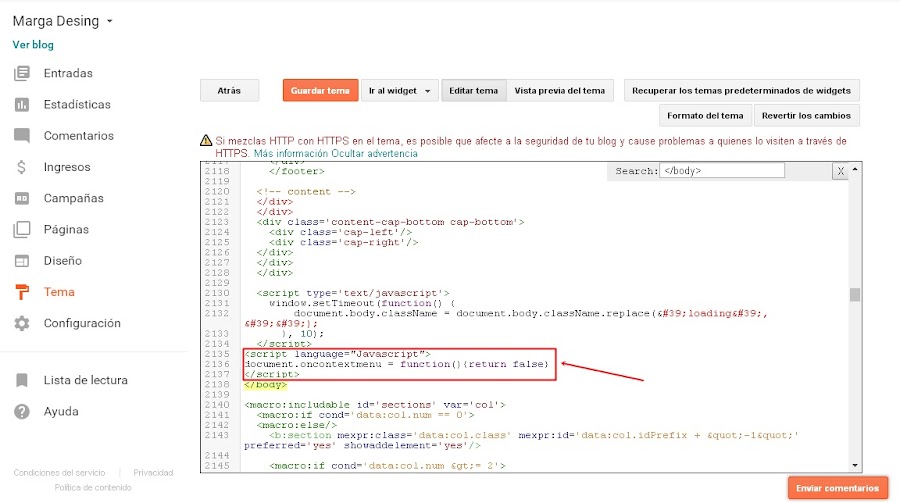Image resolution: width=900 pixels, height=503 pixels.
Task: Click the Tema paint roller icon
Action: tap(22, 292)
